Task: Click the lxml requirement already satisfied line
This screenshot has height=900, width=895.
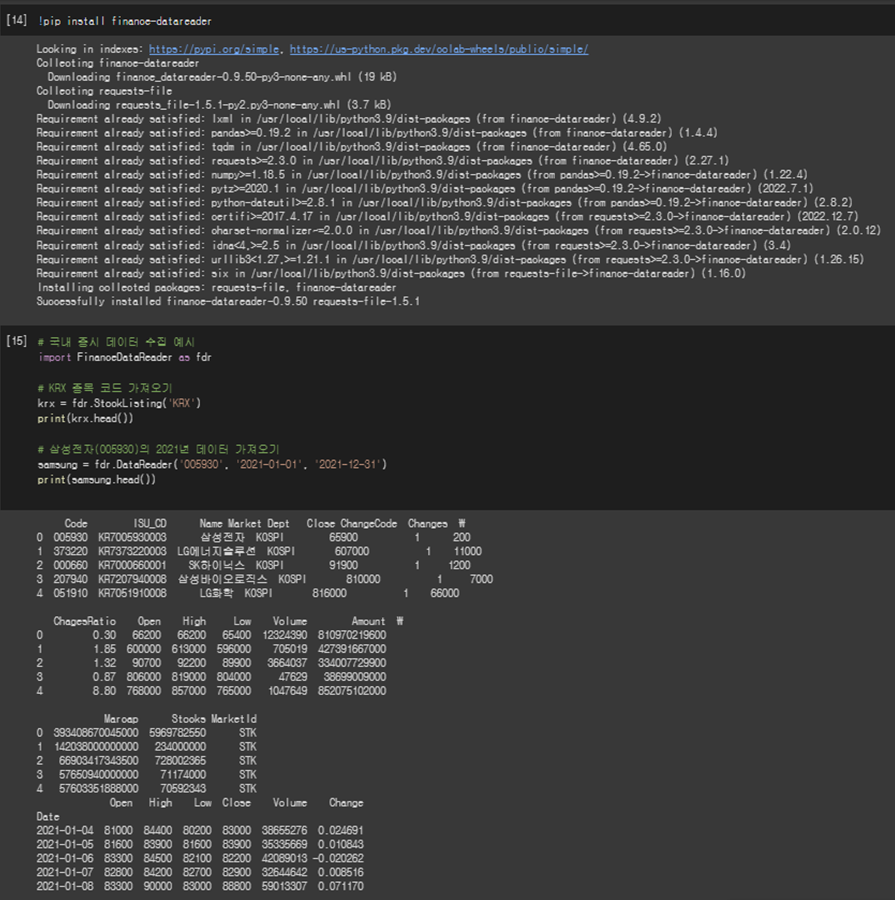Action: pyautogui.click(x=349, y=119)
